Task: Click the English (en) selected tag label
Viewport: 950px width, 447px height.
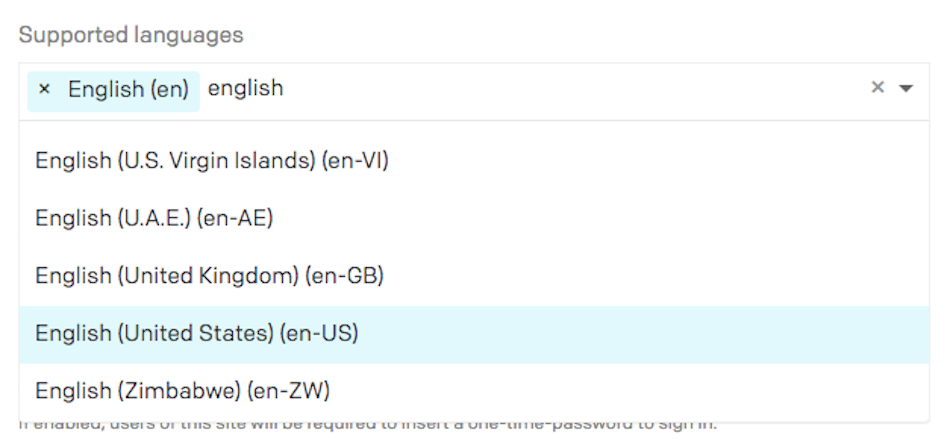Action: pos(128,90)
